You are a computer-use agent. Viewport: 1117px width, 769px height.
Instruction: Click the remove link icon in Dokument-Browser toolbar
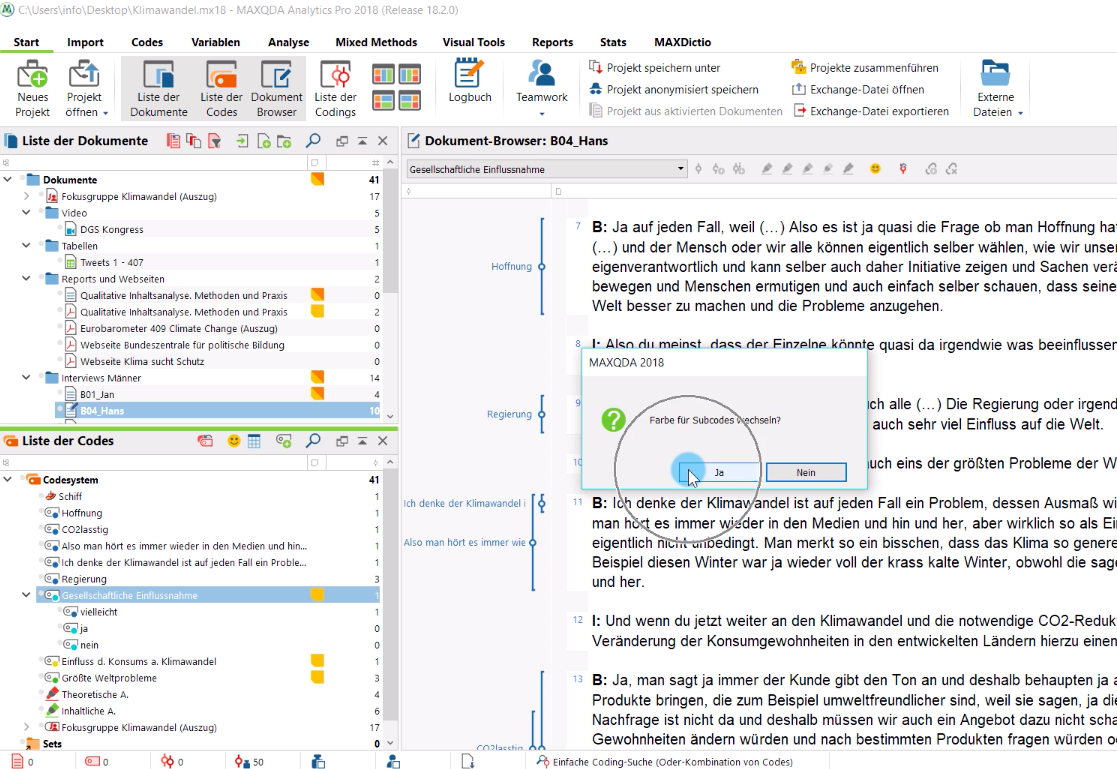pos(952,169)
